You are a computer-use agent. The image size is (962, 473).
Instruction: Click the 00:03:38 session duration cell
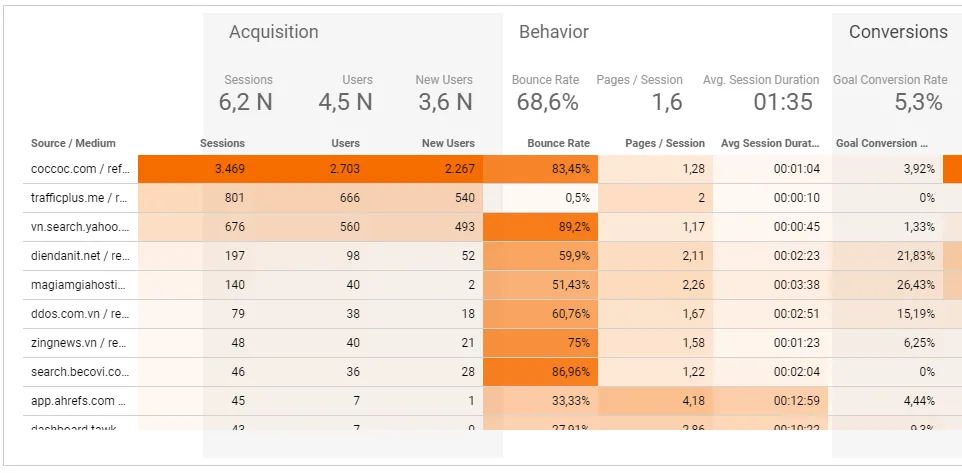[771, 285]
